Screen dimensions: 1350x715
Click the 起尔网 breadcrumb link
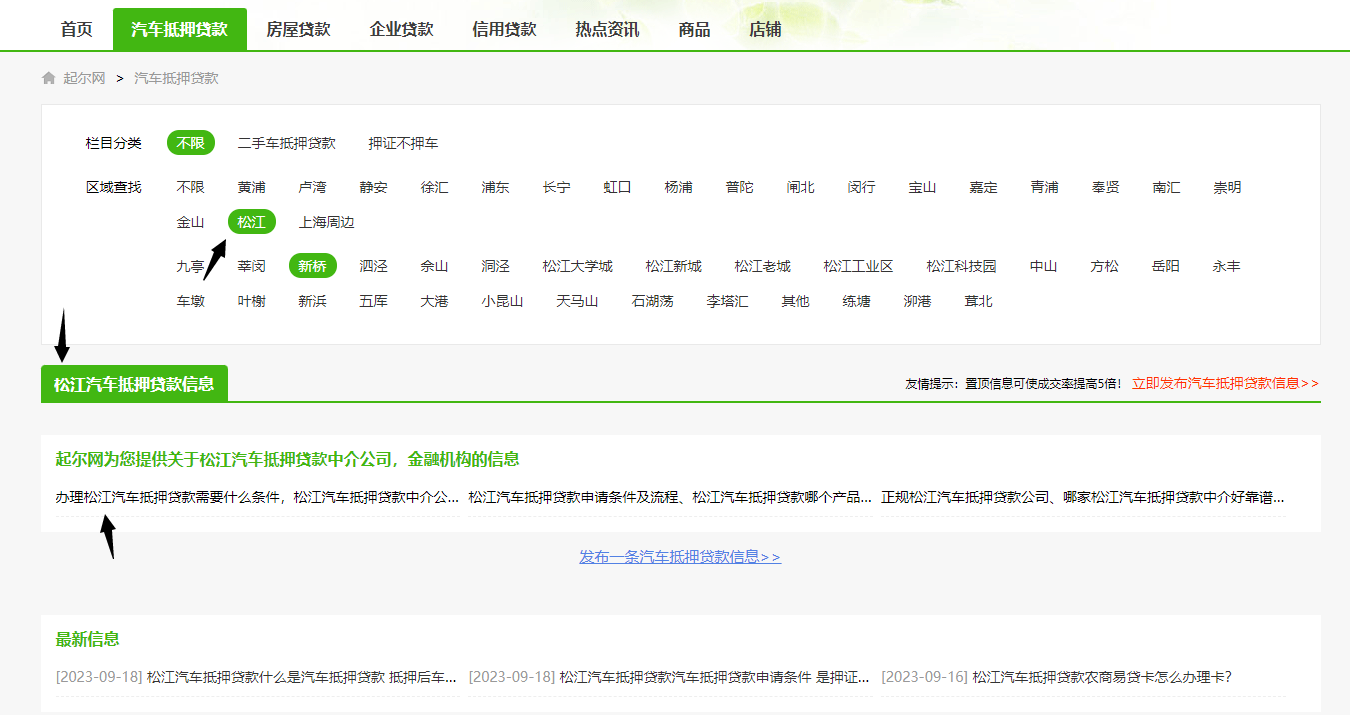[x=84, y=78]
